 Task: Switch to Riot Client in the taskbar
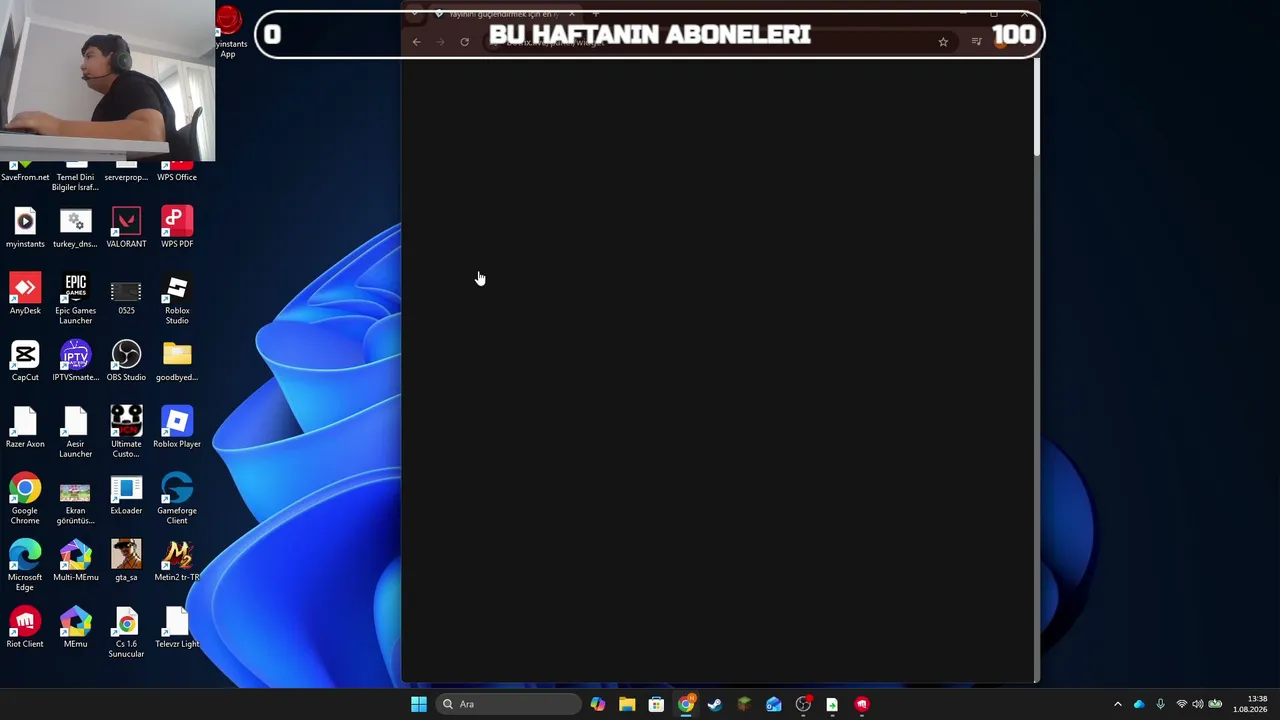tap(861, 704)
